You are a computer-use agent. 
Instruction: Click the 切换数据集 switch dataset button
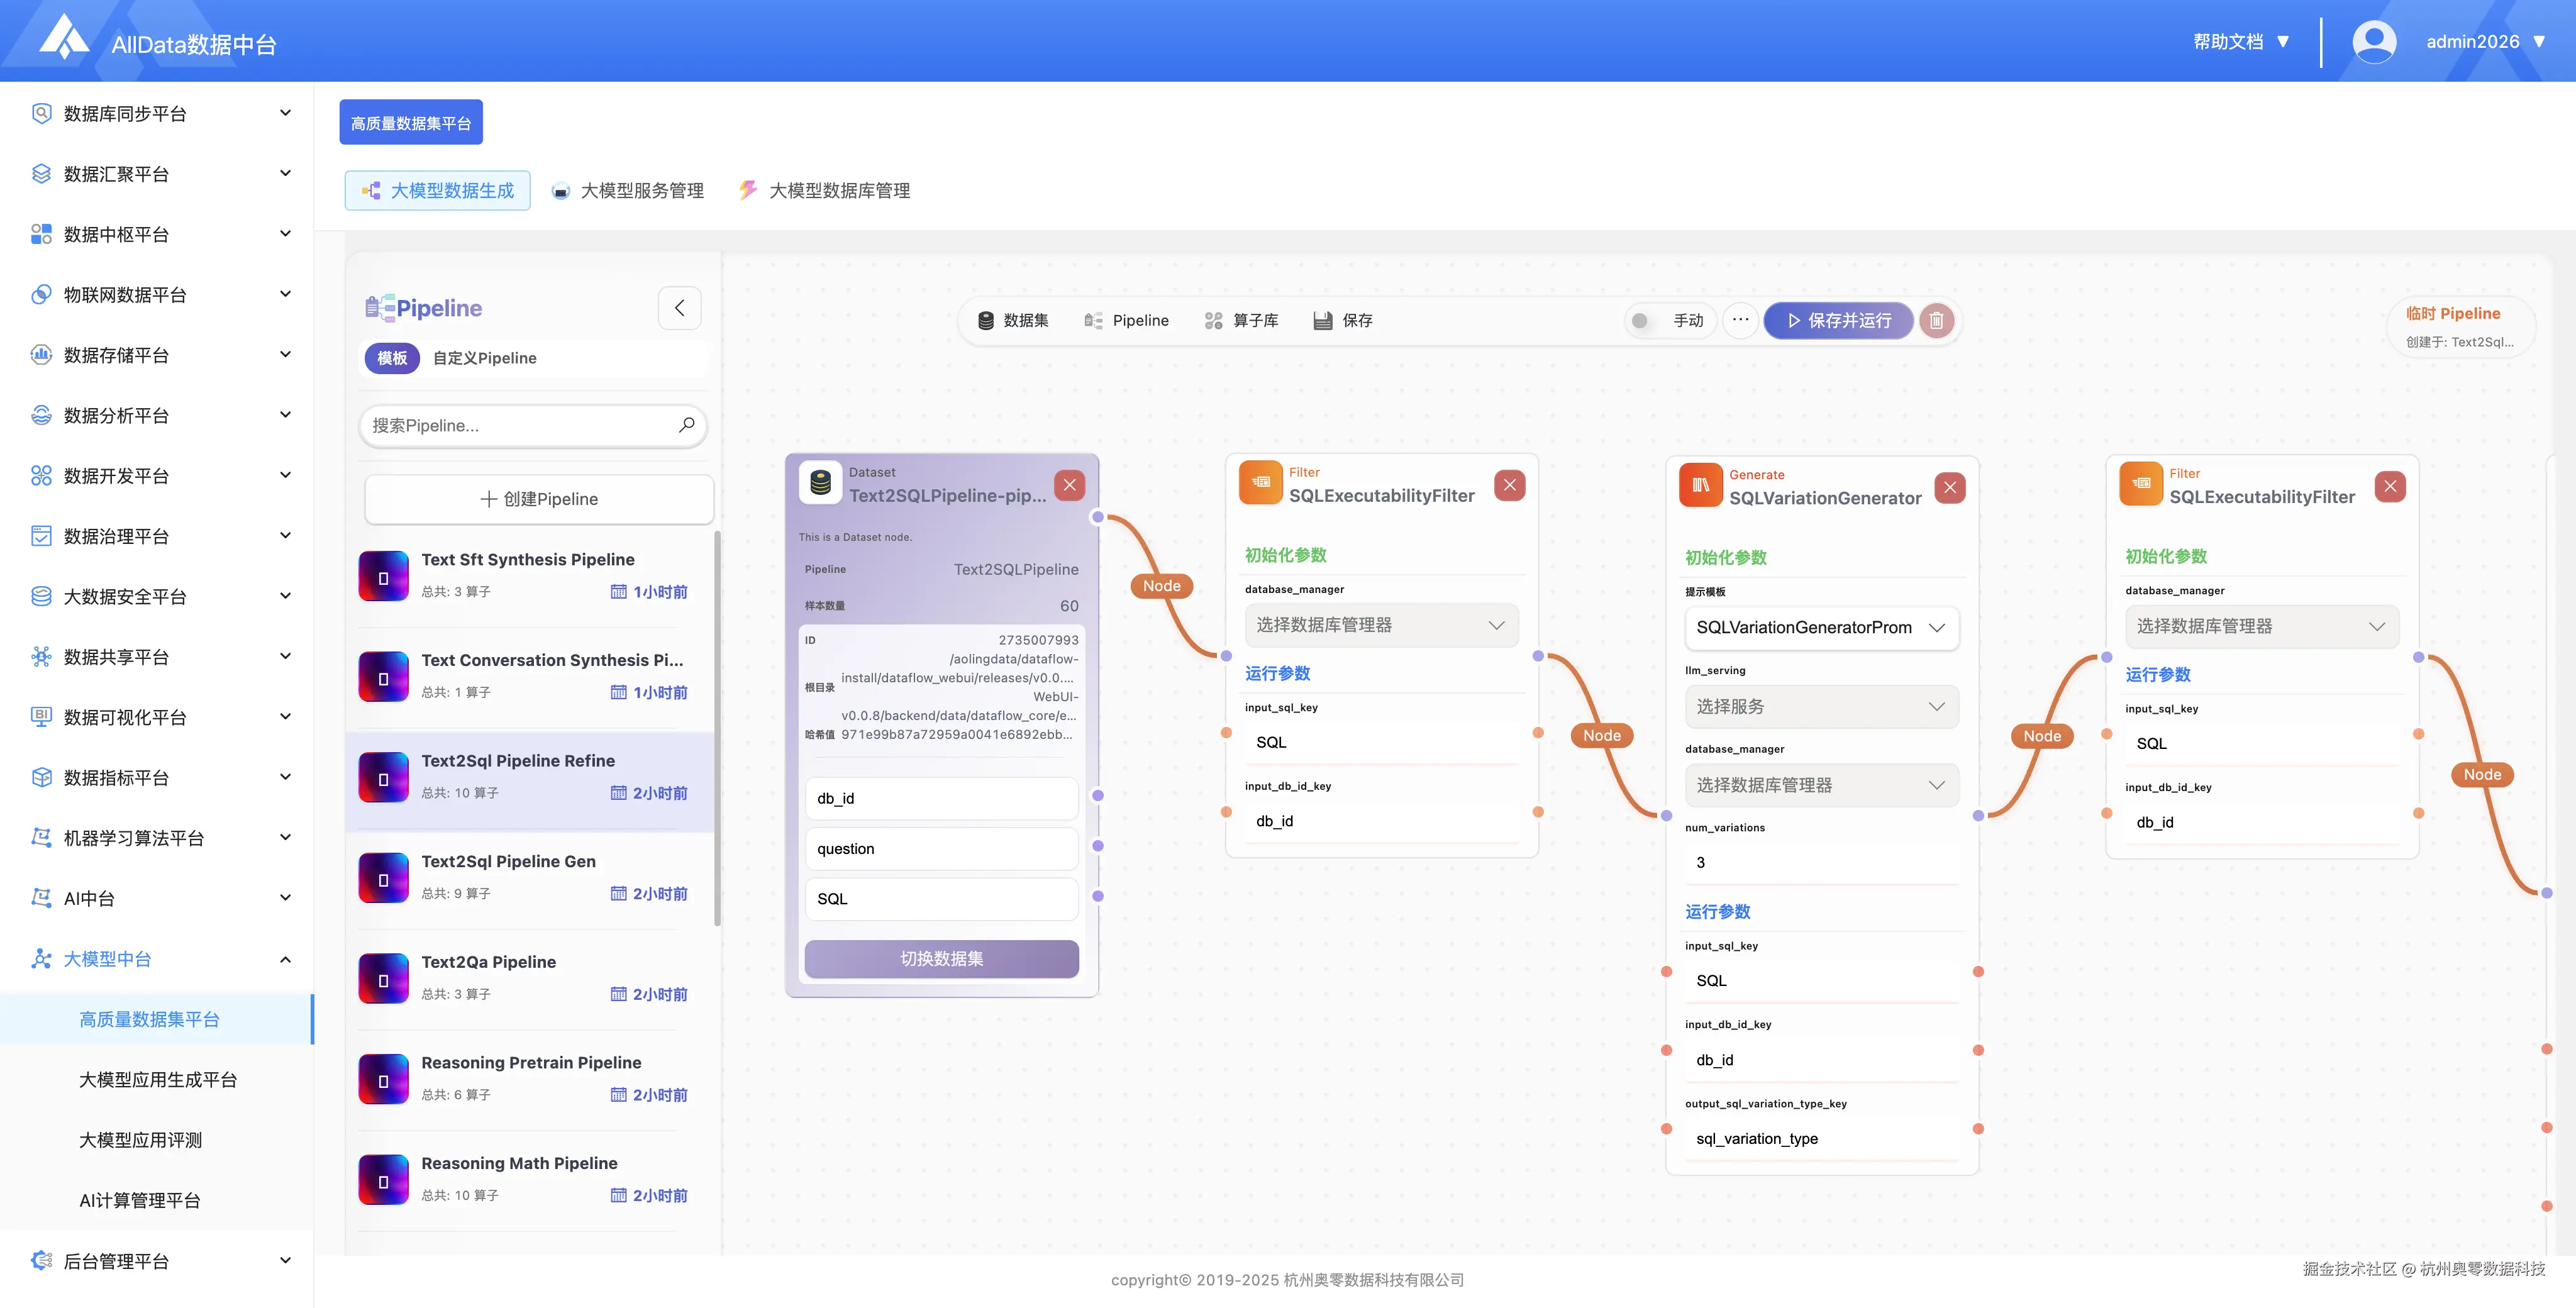point(941,959)
